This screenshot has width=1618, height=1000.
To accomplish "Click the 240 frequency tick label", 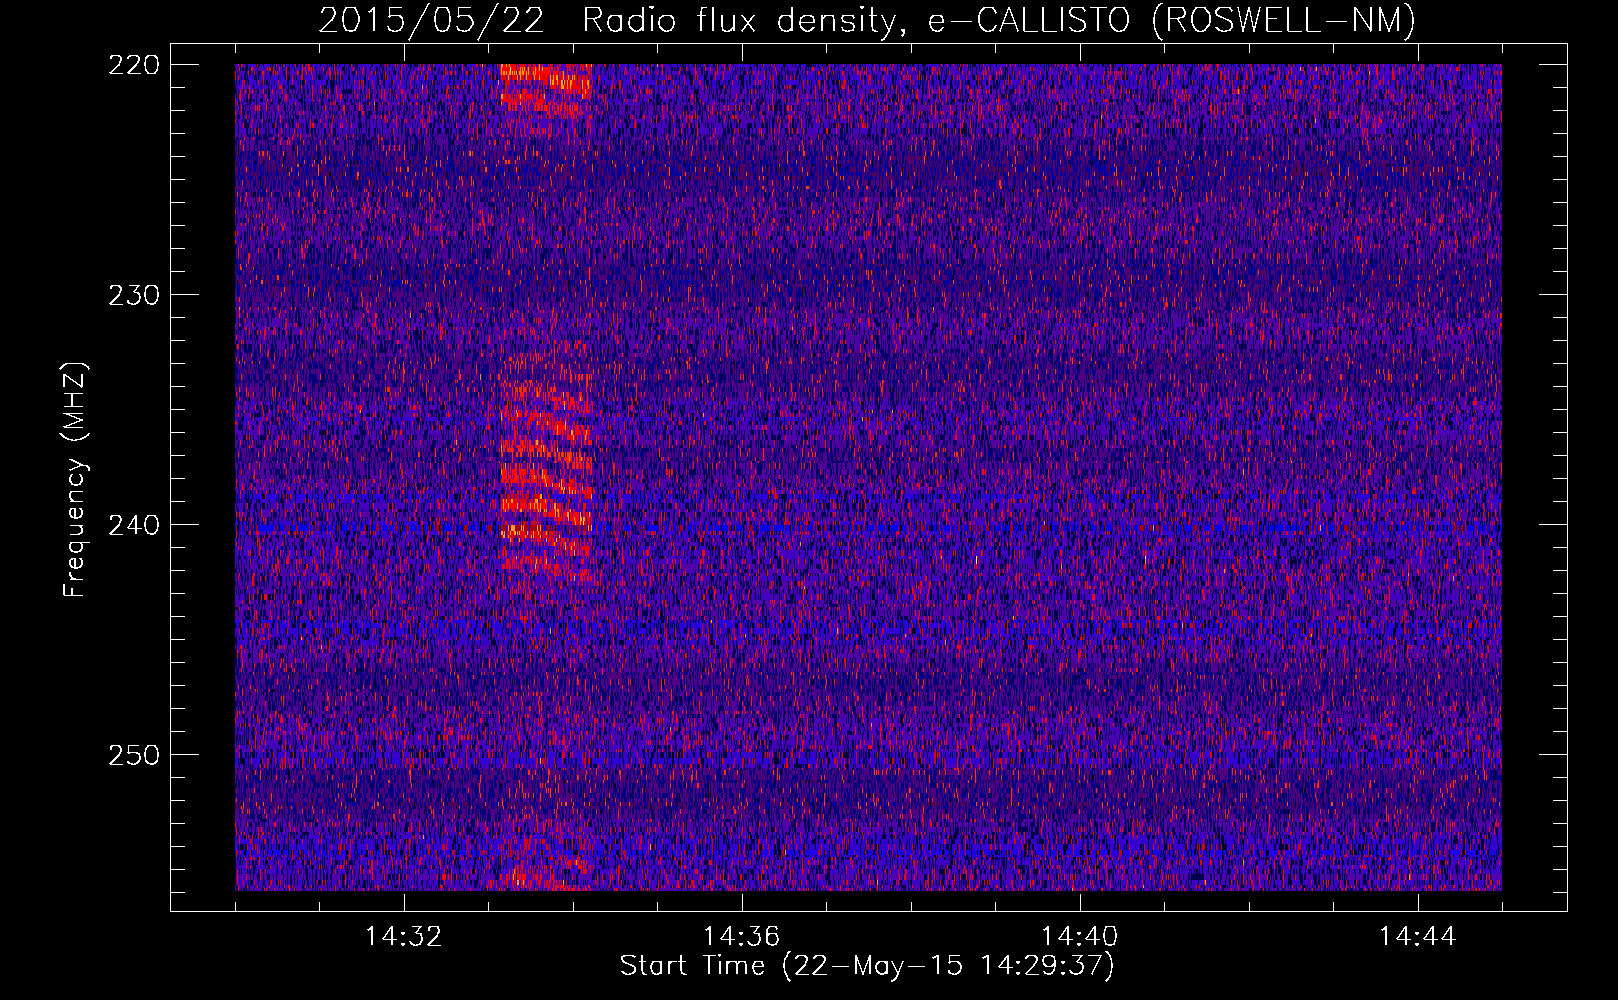I will coord(133,525).
